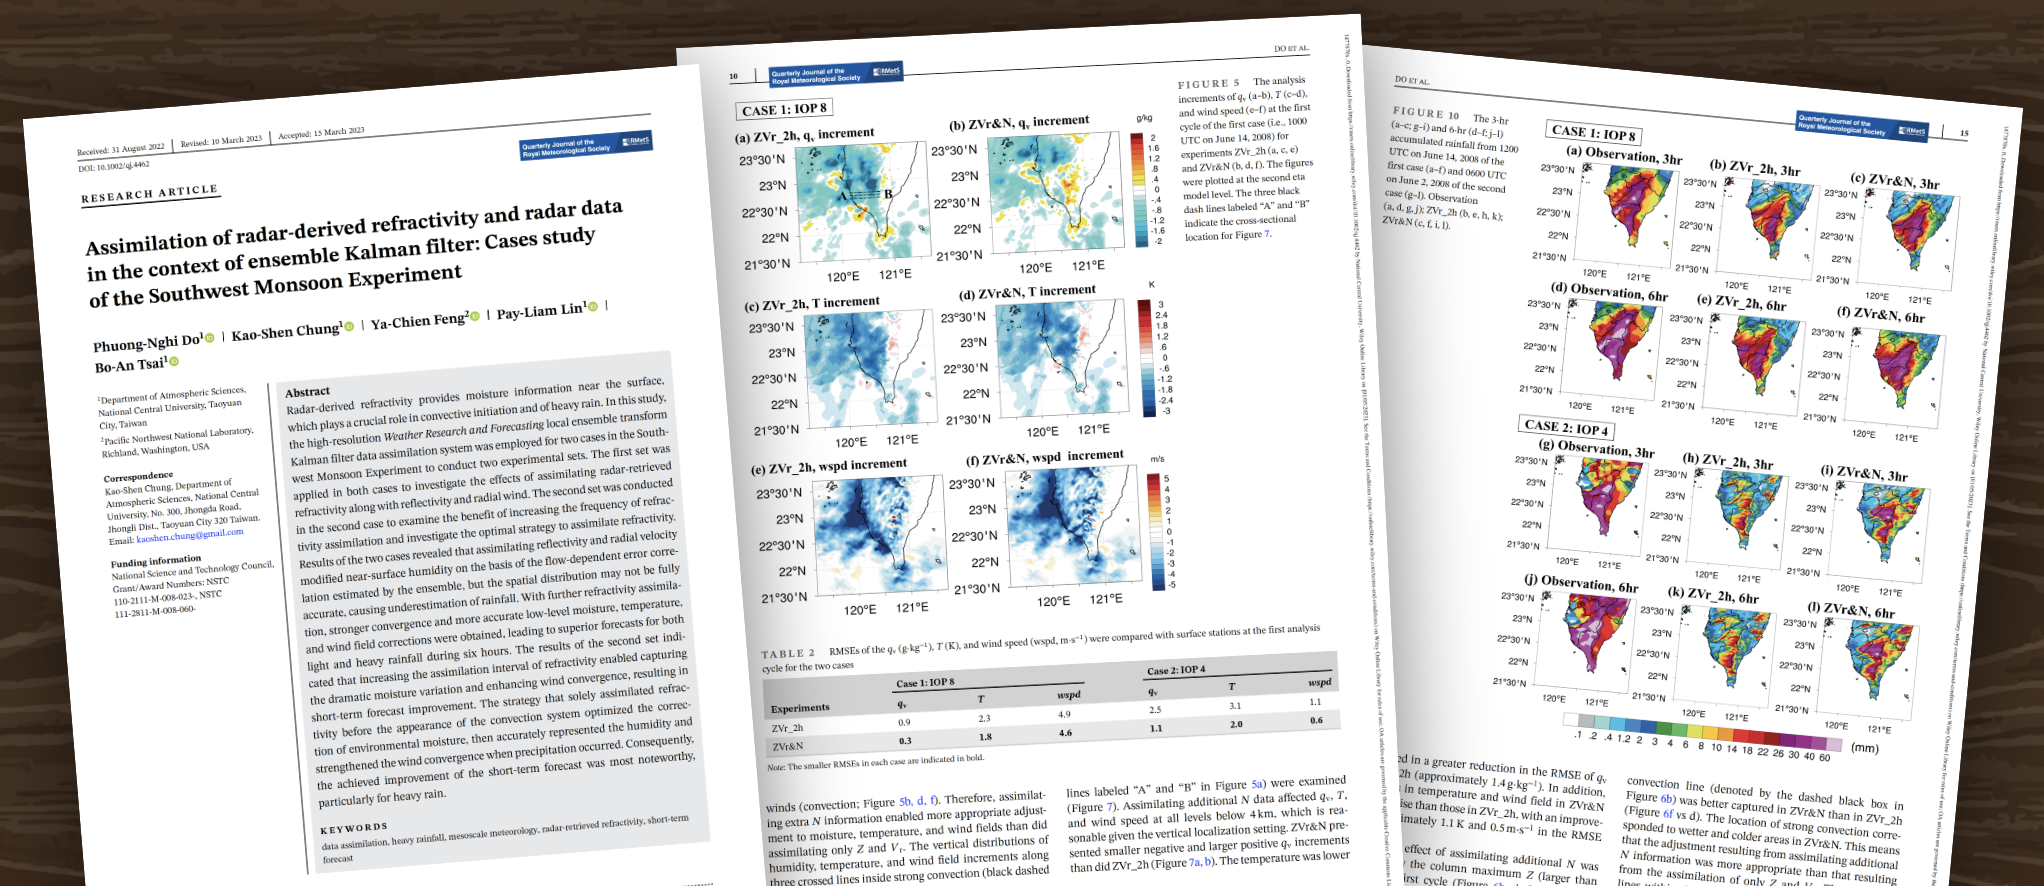Image resolution: width=2044 pixels, height=886 pixels.
Task: Click the 'KEYWORDS' heading
Action: (353, 828)
